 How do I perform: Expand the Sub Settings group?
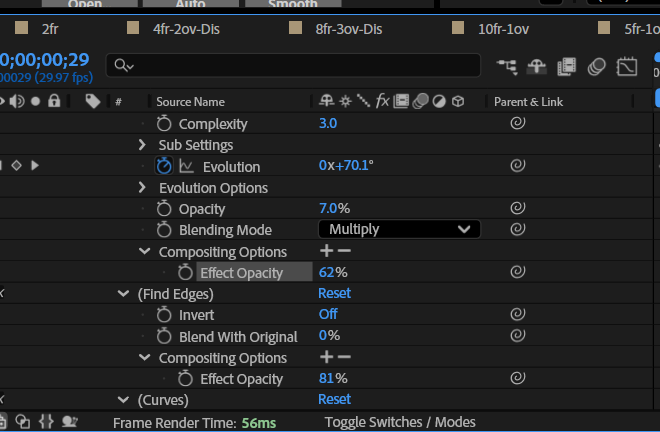pyautogui.click(x=143, y=146)
